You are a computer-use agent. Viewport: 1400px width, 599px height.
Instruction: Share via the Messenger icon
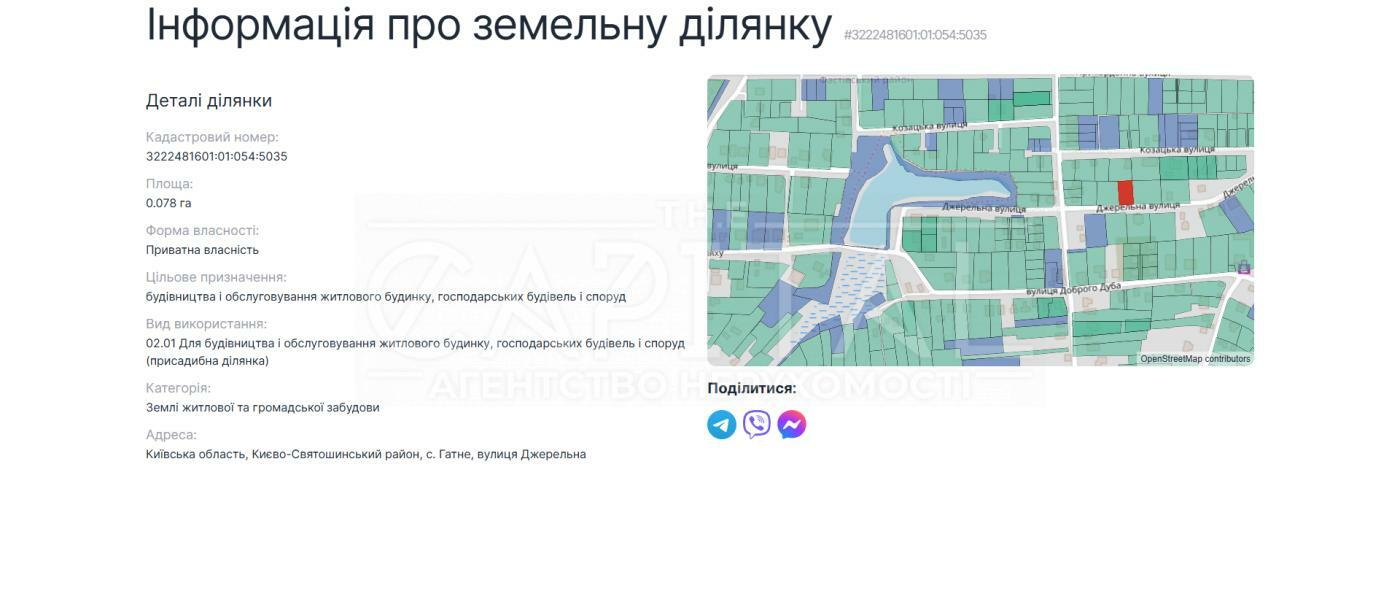[x=792, y=425]
